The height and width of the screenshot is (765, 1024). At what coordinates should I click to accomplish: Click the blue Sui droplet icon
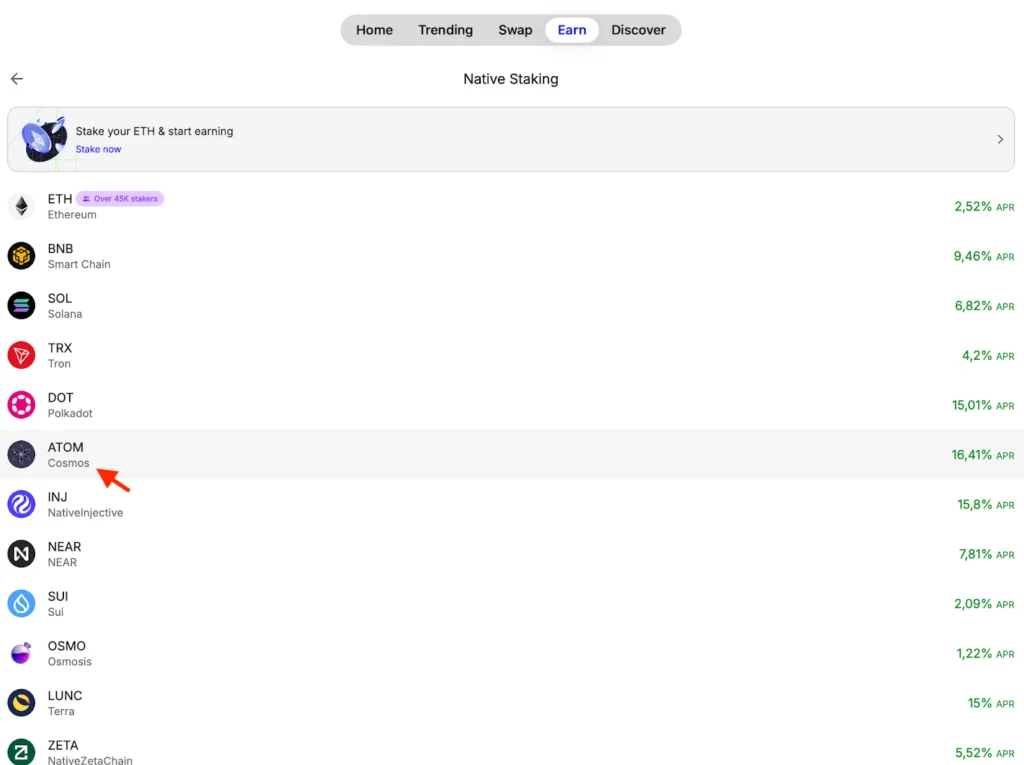21,604
